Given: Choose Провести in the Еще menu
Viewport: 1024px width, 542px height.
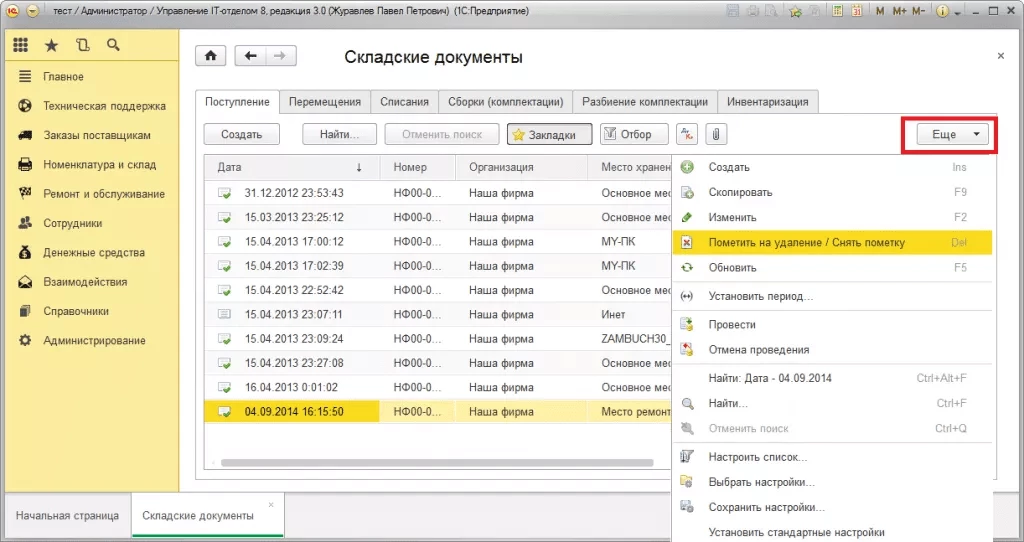Looking at the screenshot, I should coord(833,325).
